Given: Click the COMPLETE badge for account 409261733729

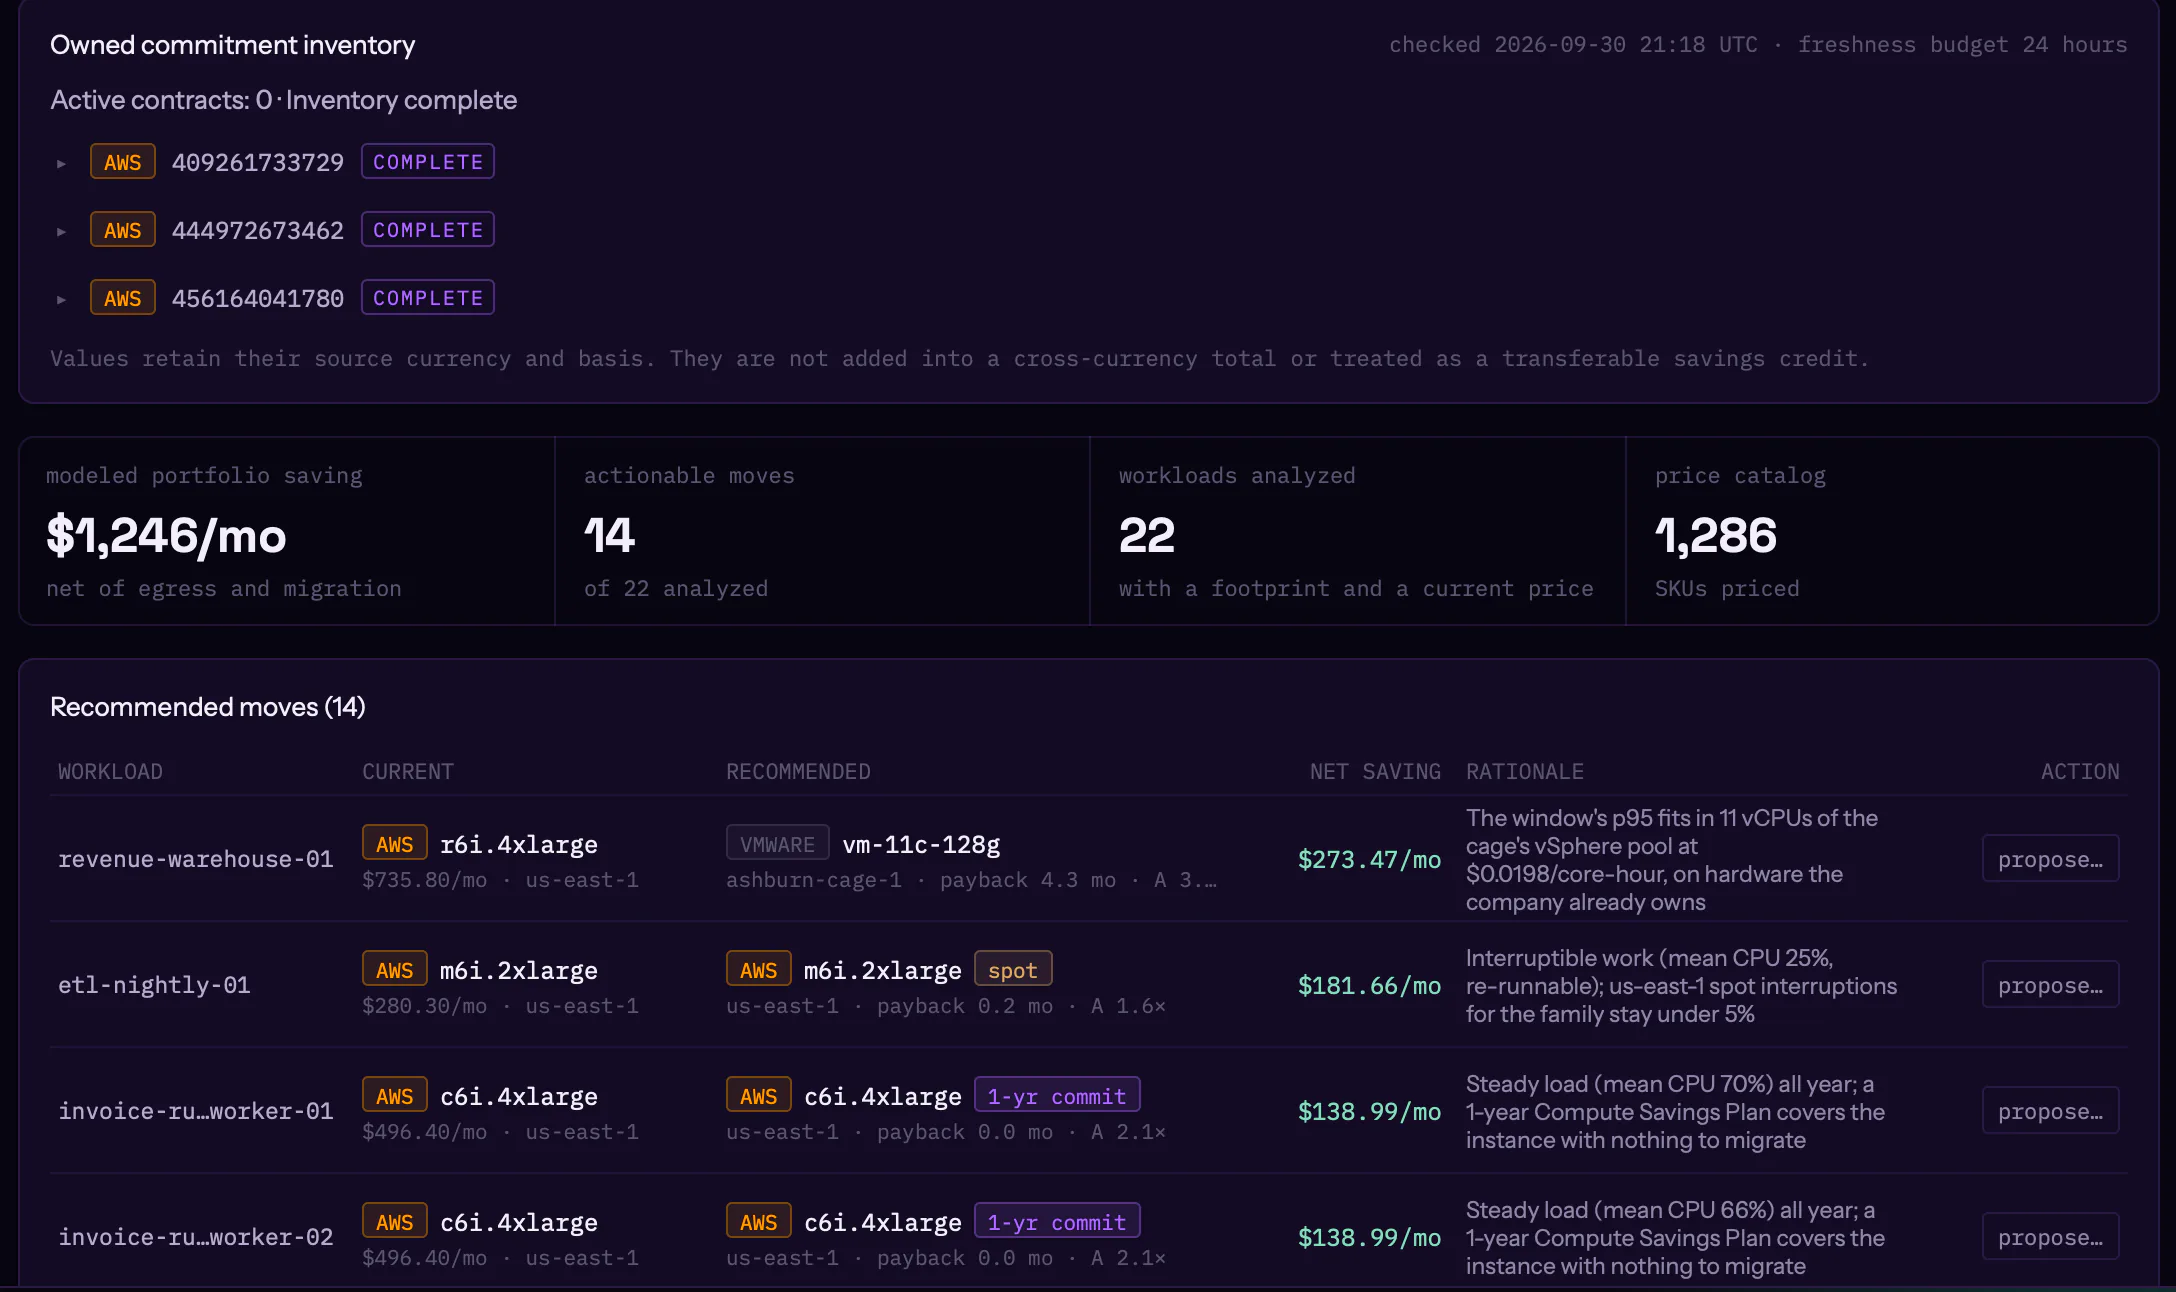Looking at the screenshot, I should [x=428, y=162].
